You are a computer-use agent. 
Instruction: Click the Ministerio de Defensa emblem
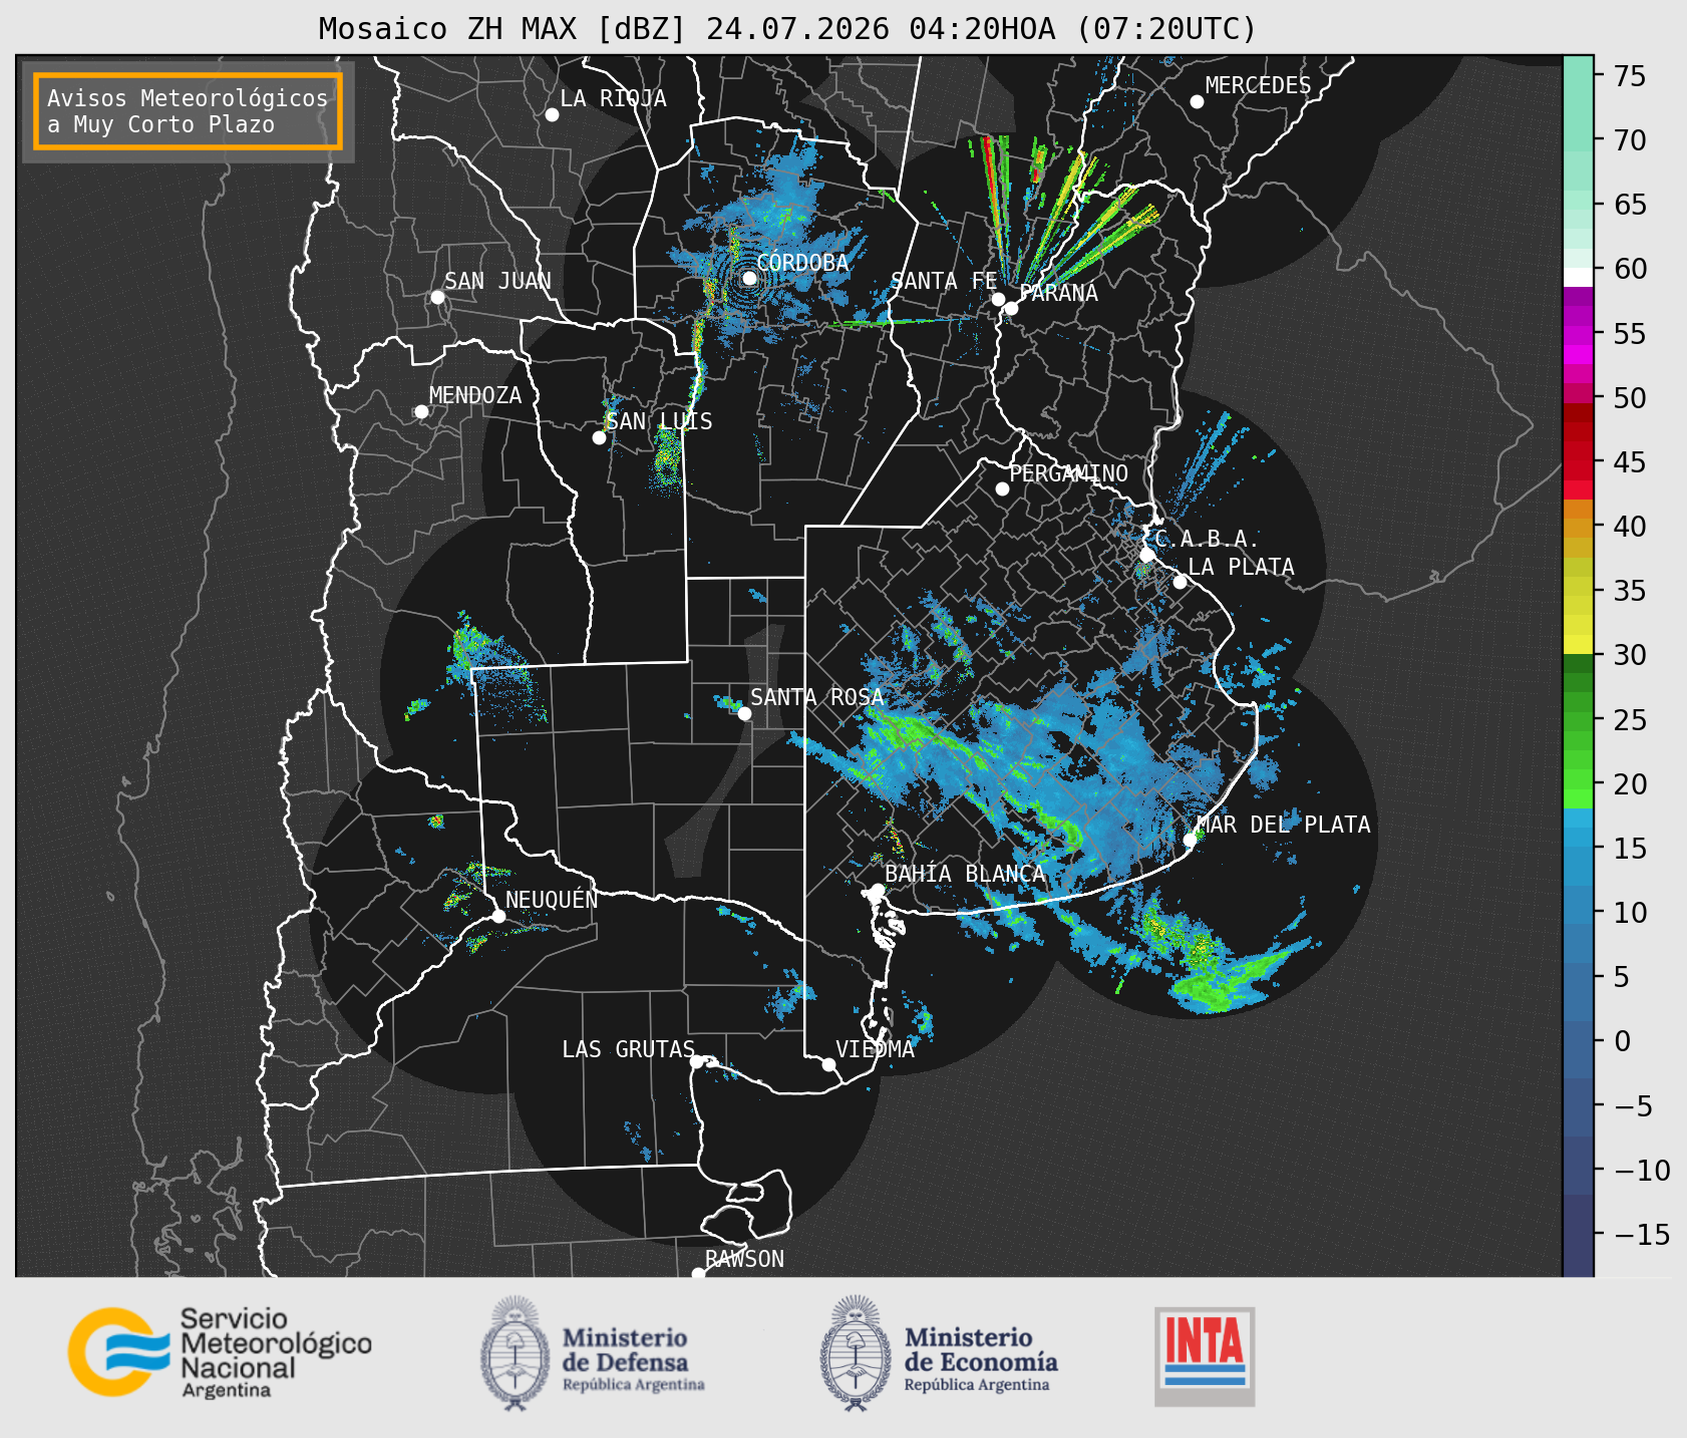pos(515,1353)
